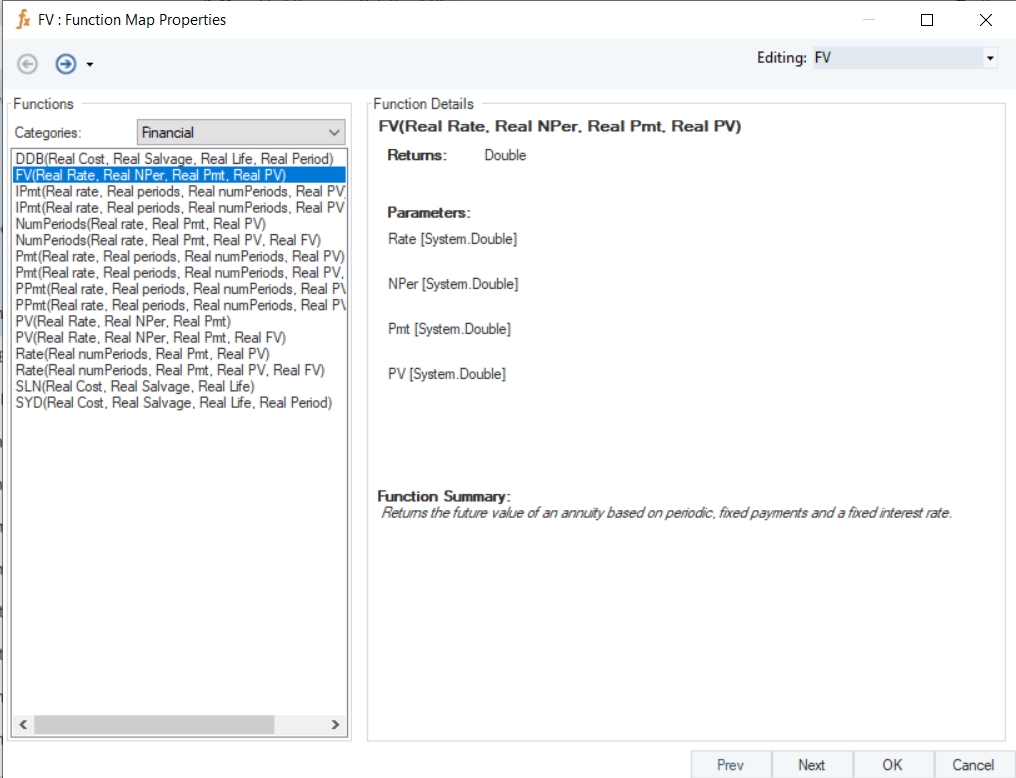This screenshot has width=1016, height=778.
Task: Click the back navigation arrow icon
Action: 28,64
